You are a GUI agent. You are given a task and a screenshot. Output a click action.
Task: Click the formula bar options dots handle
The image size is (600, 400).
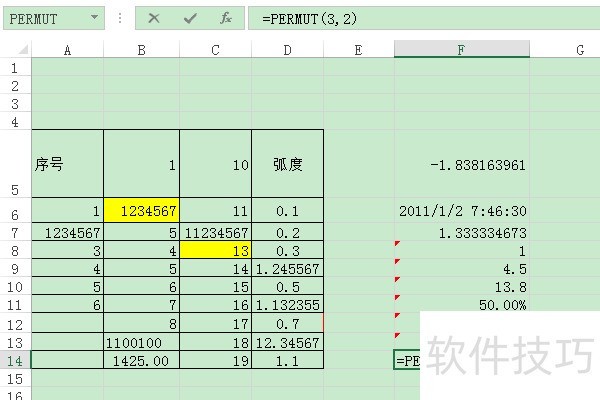pos(120,18)
